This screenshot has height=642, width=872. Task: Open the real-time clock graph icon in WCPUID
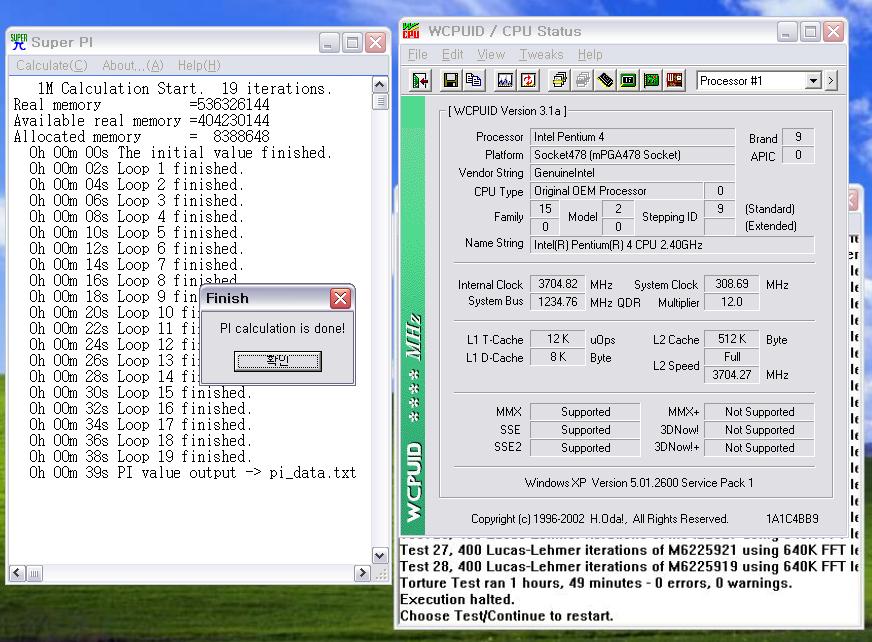coord(505,81)
